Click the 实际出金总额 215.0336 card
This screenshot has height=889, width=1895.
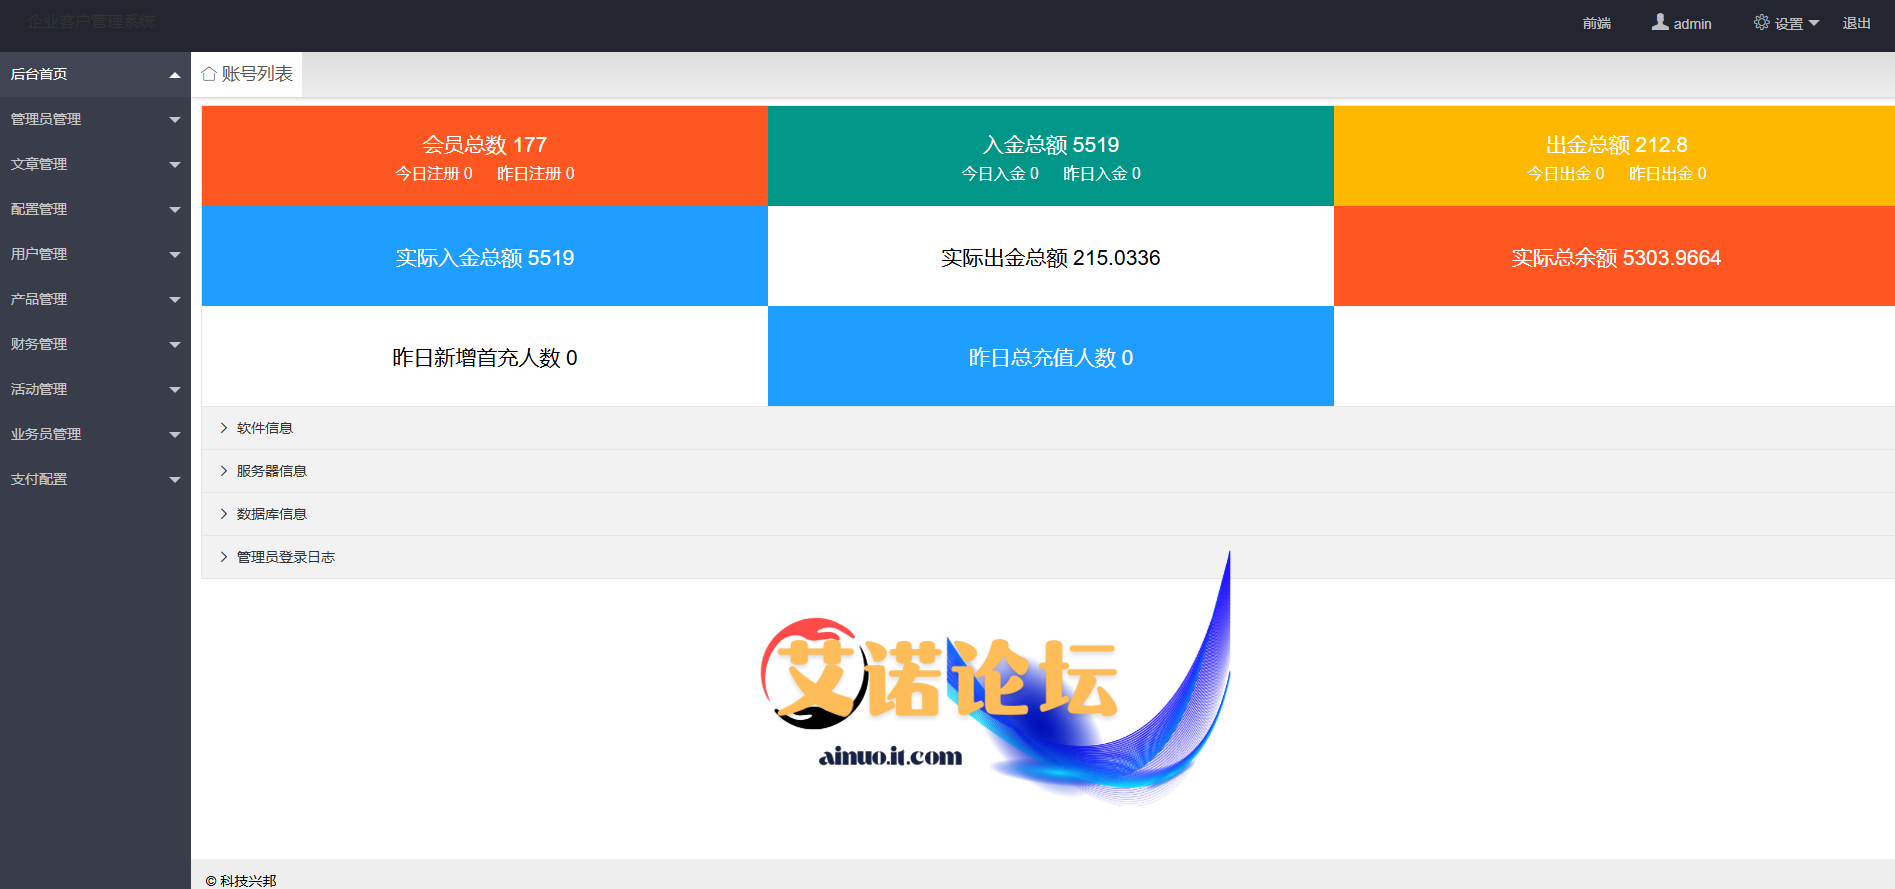pyautogui.click(x=1051, y=256)
